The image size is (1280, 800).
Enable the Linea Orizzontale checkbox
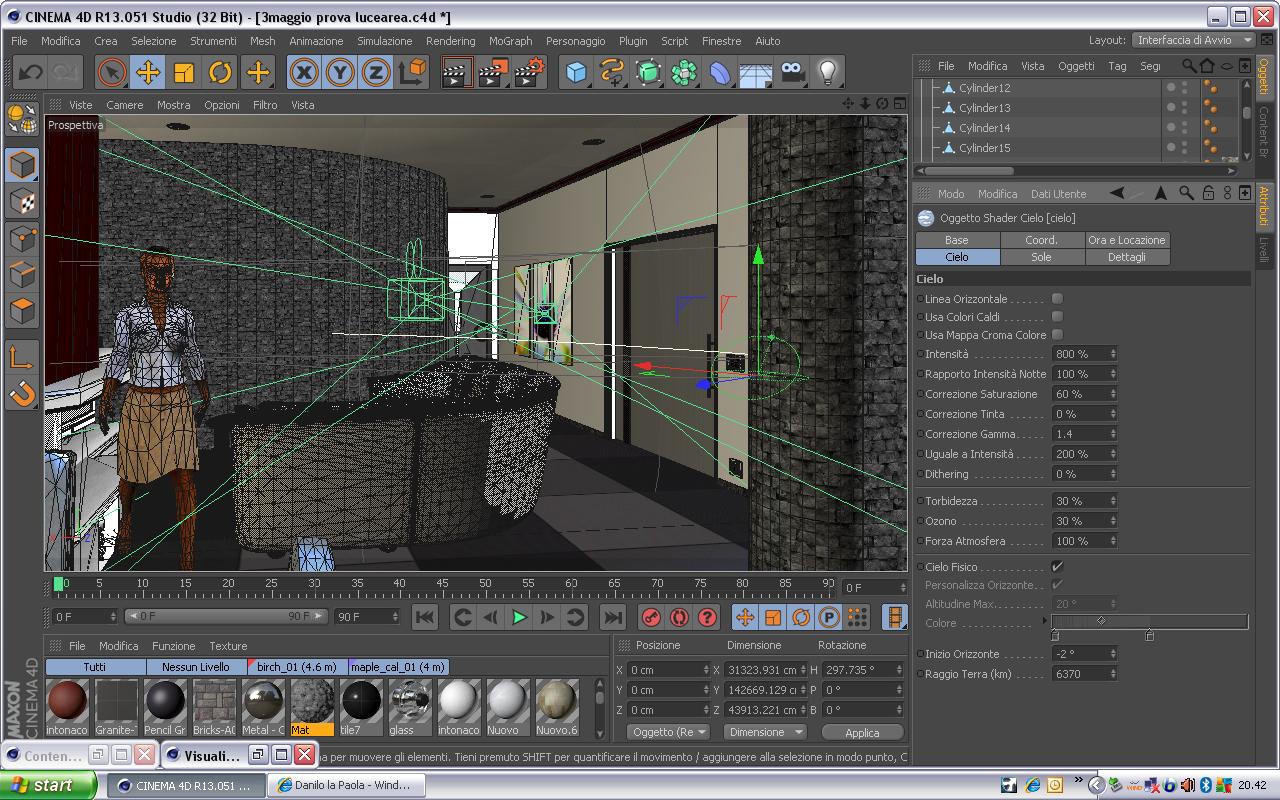1057,298
